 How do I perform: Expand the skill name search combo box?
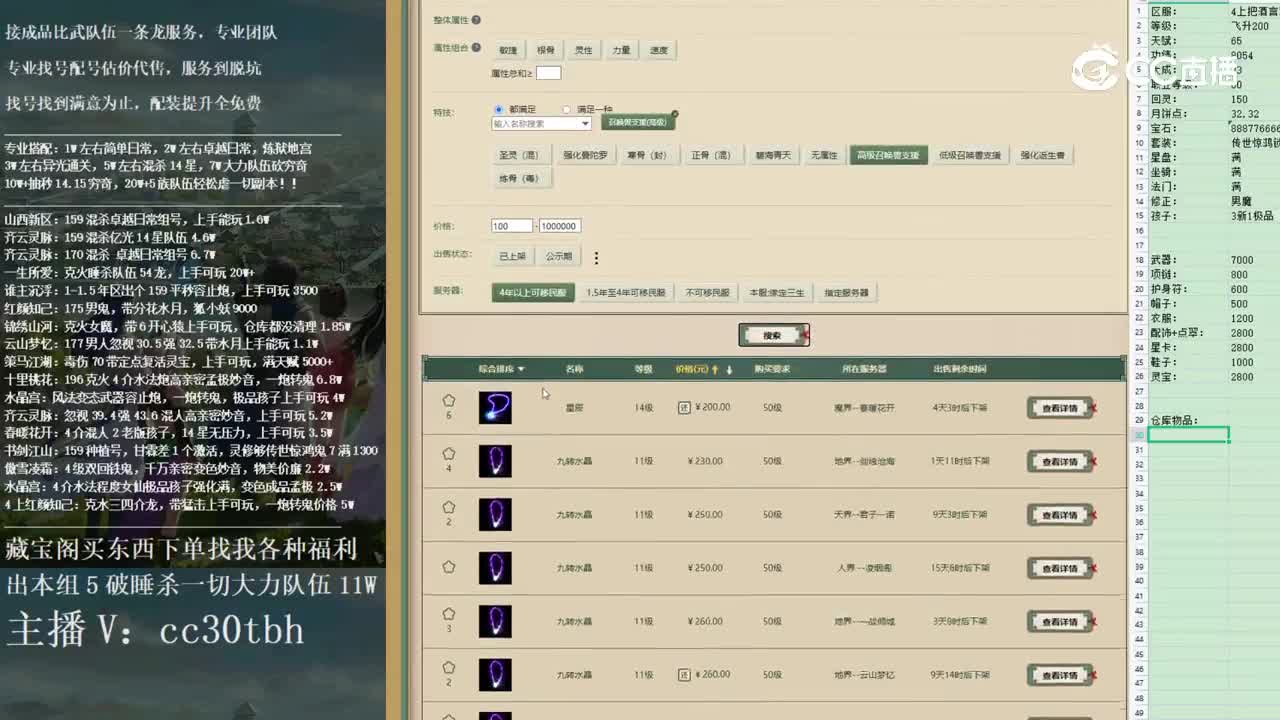(x=585, y=123)
